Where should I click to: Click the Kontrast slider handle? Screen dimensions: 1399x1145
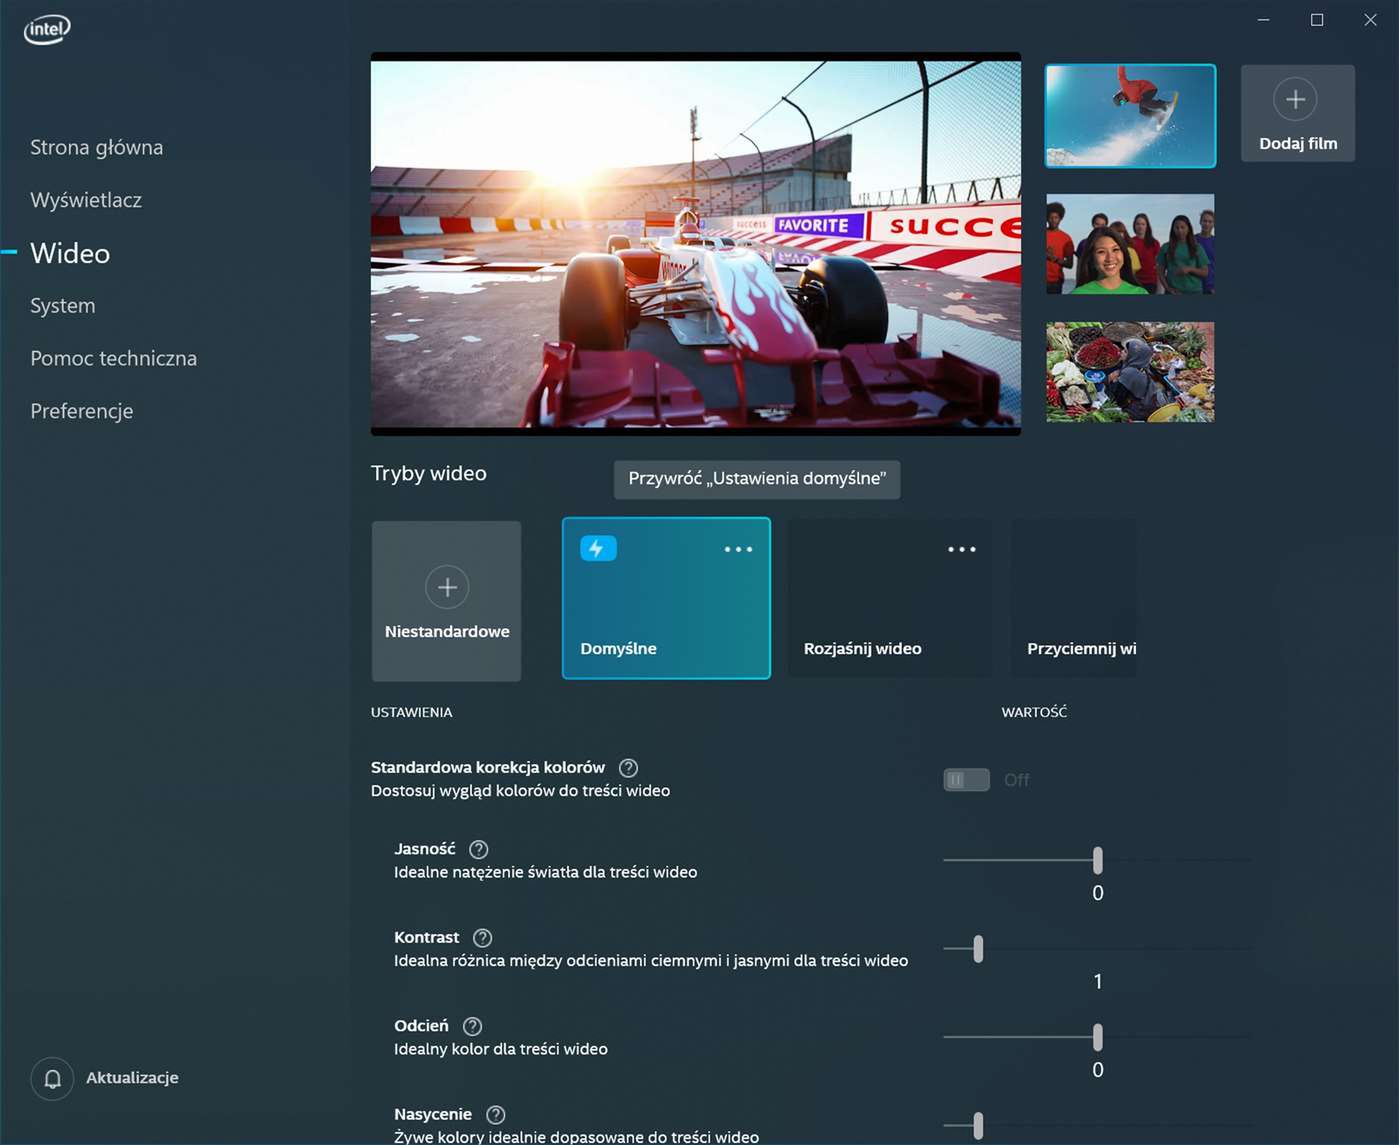tap(978, 948)
